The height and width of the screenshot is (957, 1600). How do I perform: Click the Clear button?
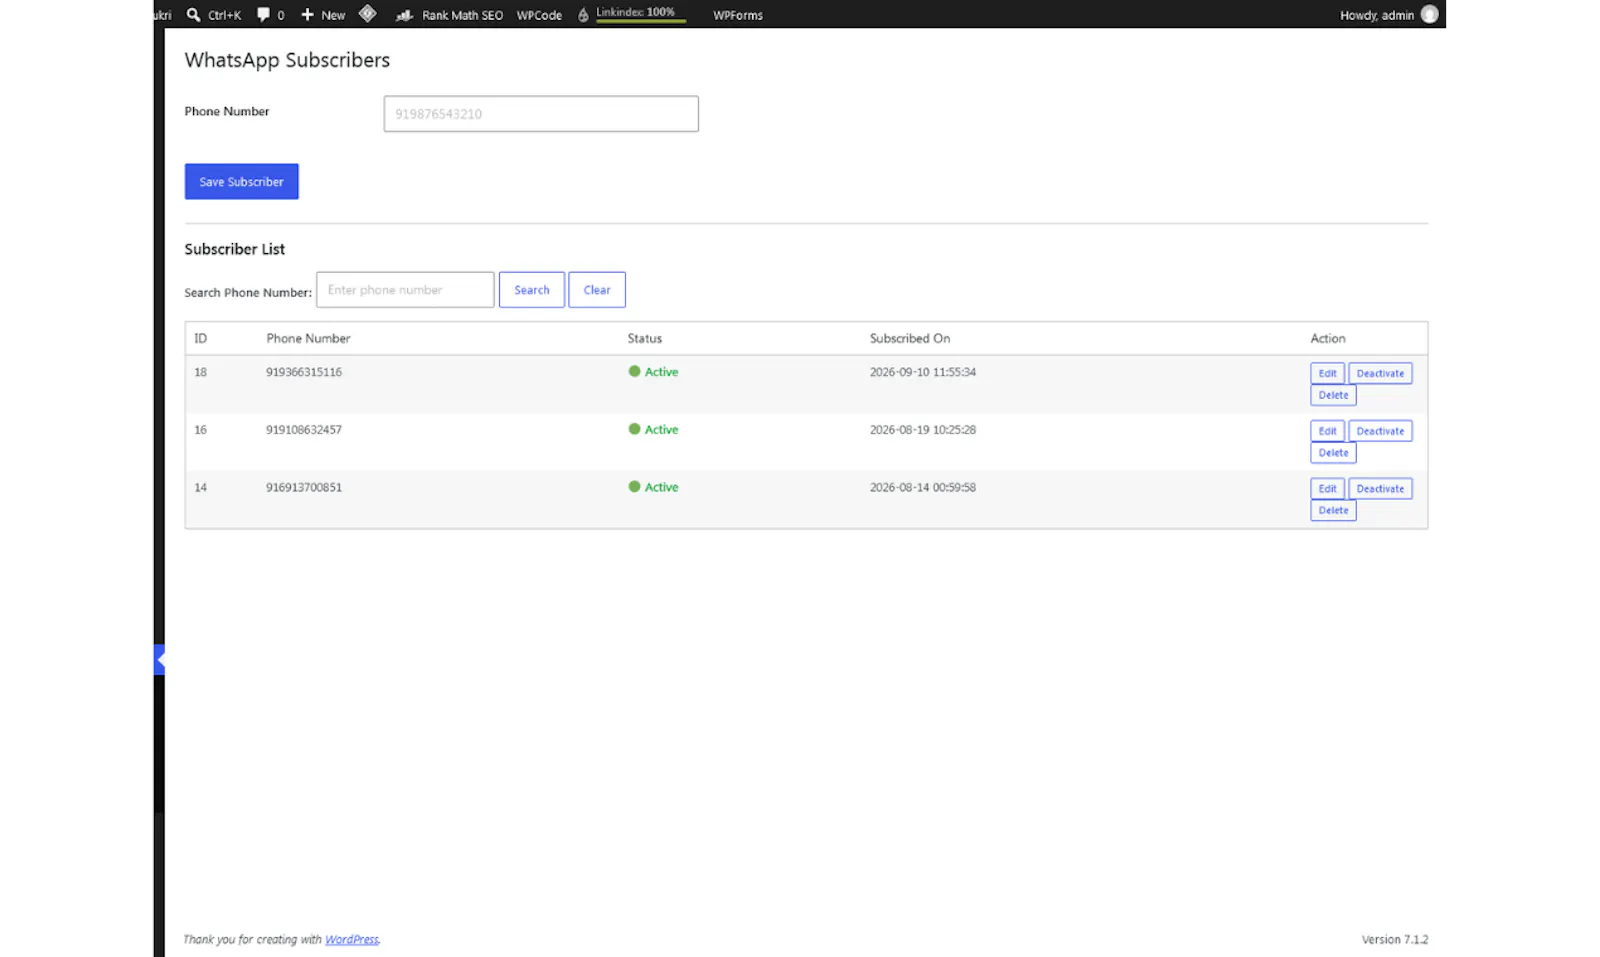[597, 290]
